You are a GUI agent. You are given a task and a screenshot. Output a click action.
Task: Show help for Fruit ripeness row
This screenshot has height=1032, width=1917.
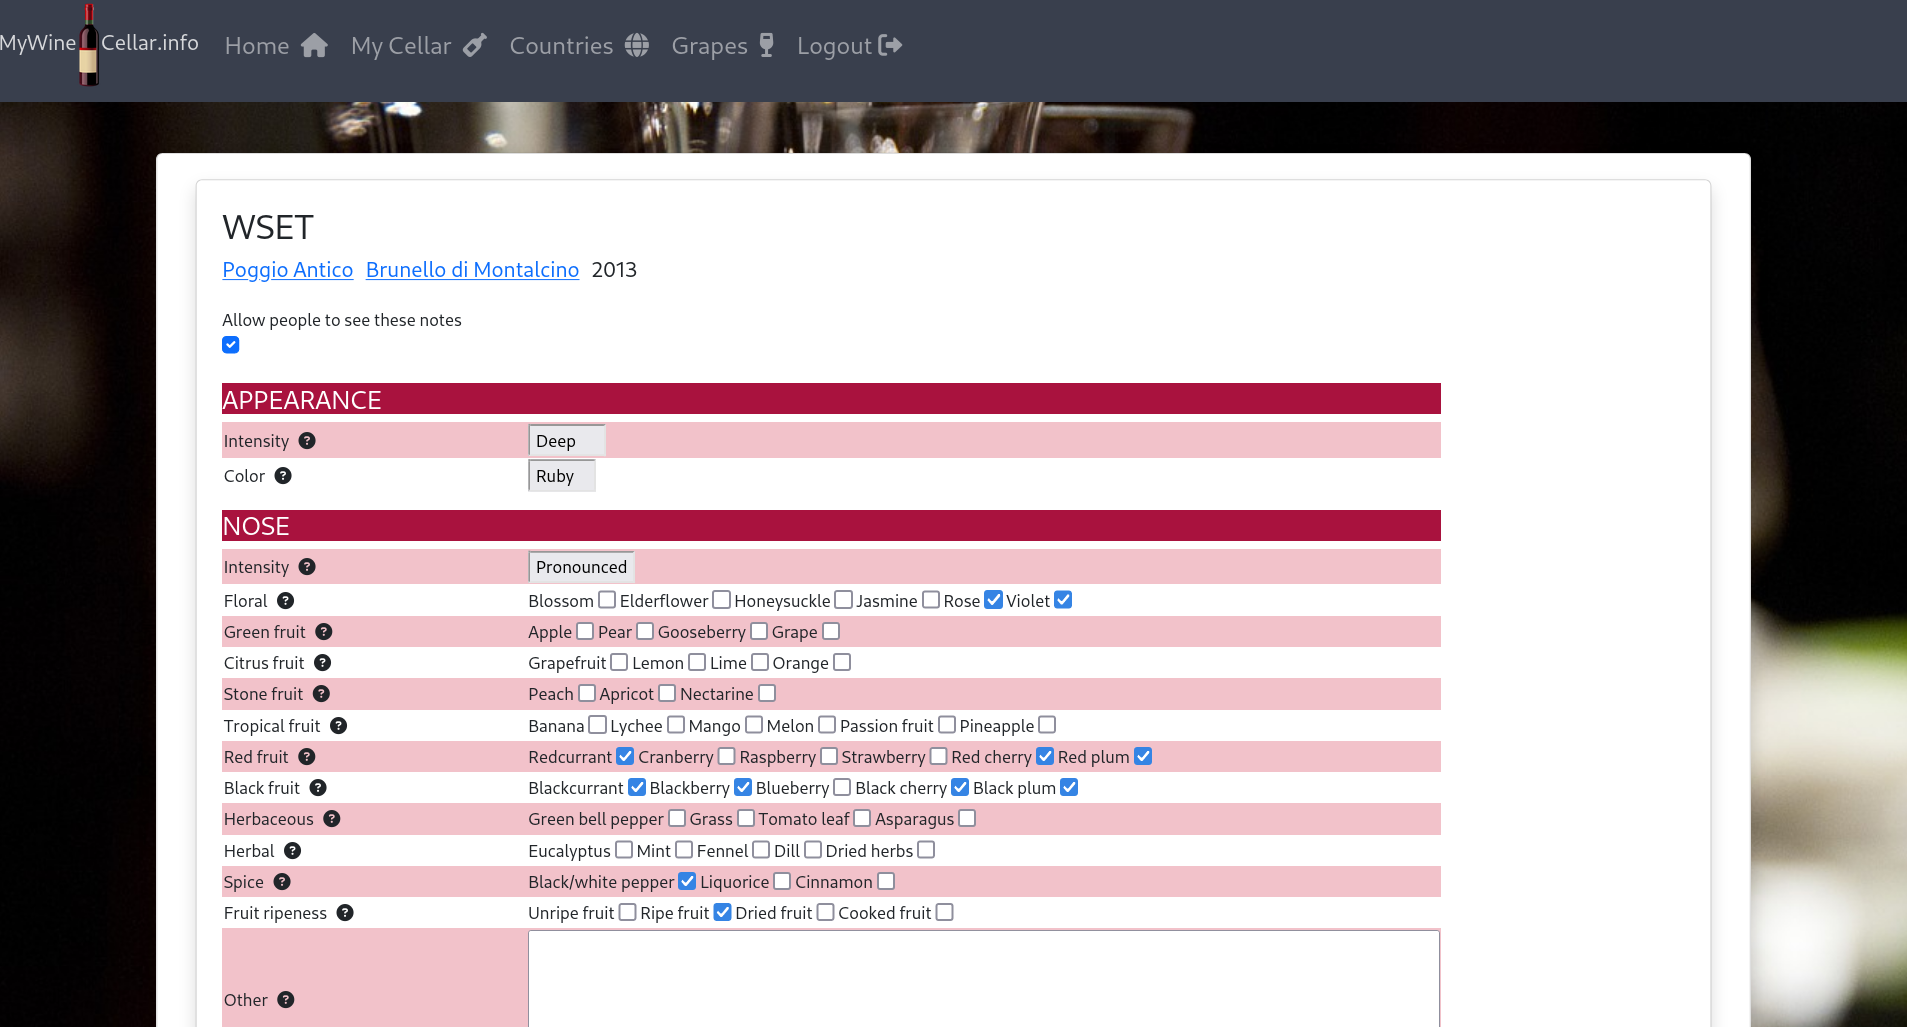pyautogui.click(x=345, y=914)
